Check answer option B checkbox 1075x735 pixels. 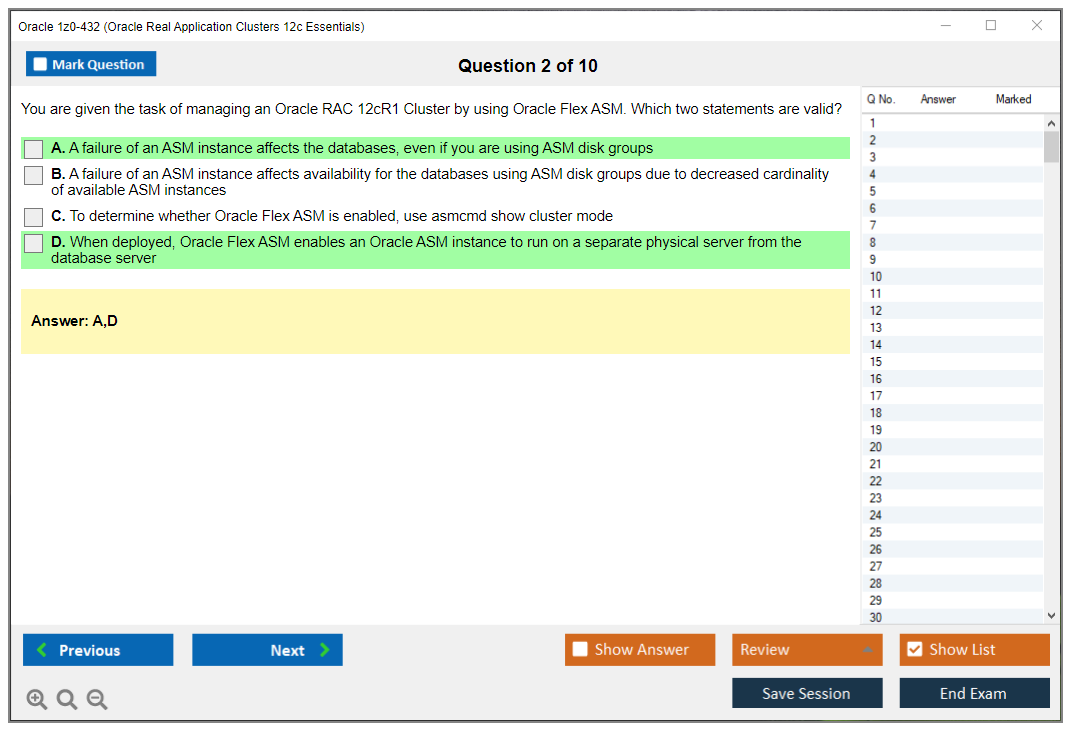point(34,175)
